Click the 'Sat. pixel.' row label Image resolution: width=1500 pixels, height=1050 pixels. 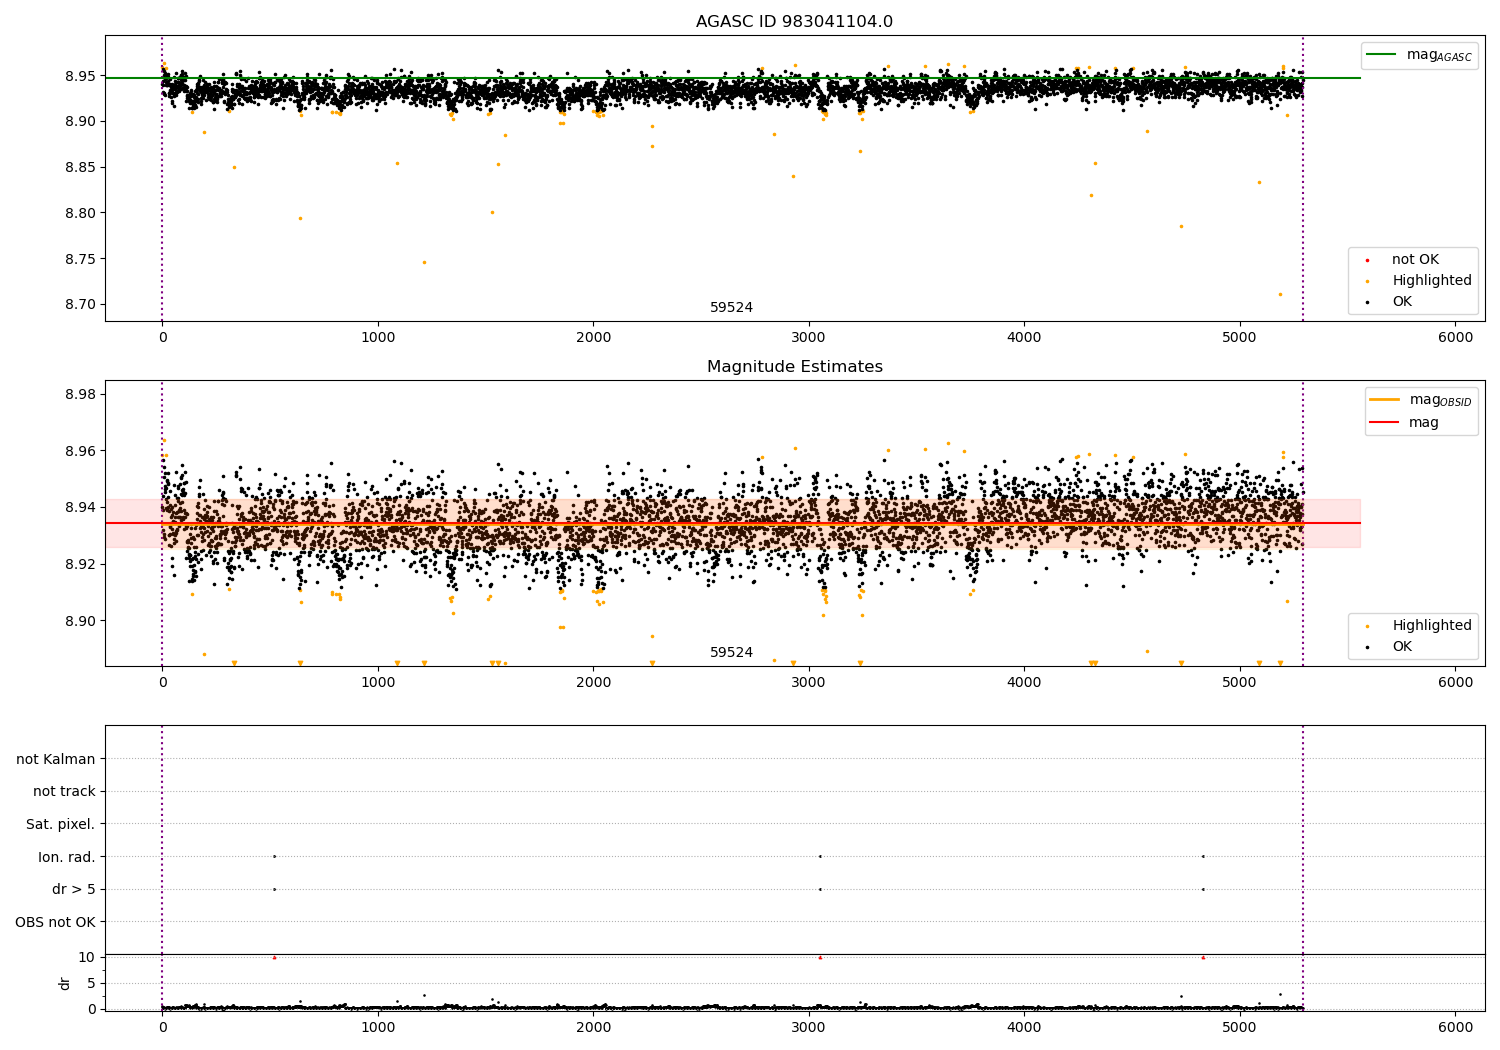61,825
